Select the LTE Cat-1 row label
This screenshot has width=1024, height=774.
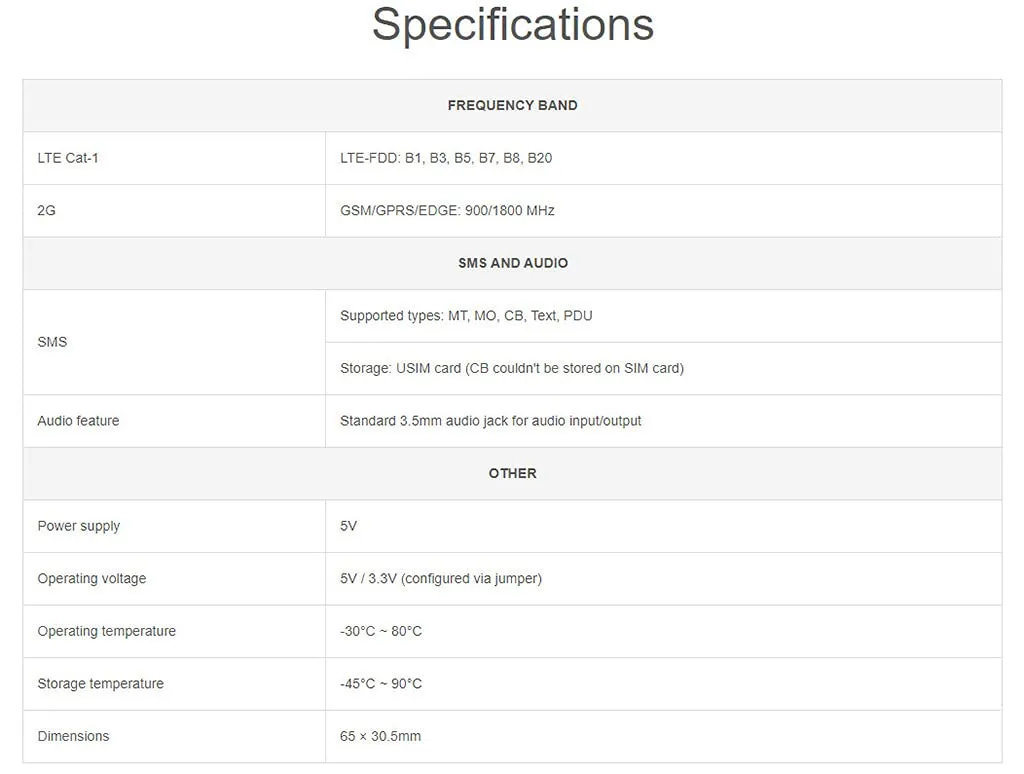pyautogui.click(x=68, y=158)
